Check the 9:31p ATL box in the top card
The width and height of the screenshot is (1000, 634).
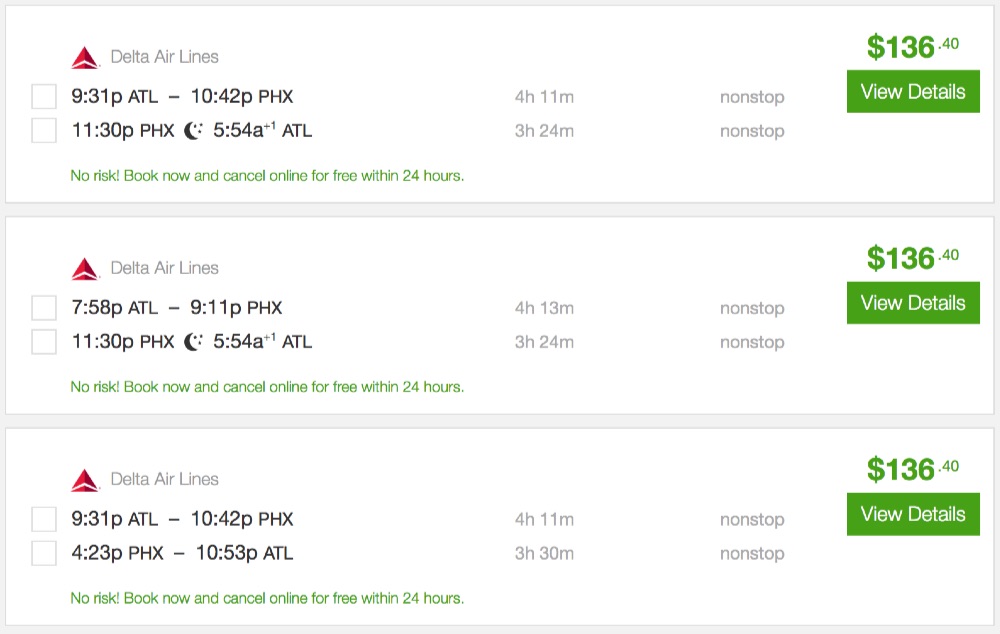coord(44,97)
